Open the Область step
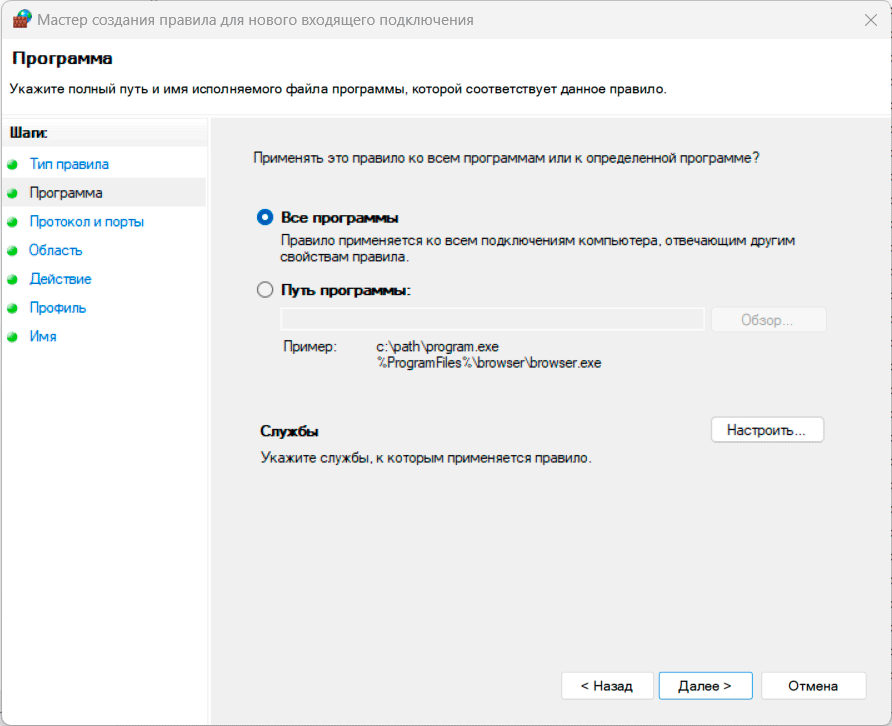892x726 pixels. tap(56, 250)
